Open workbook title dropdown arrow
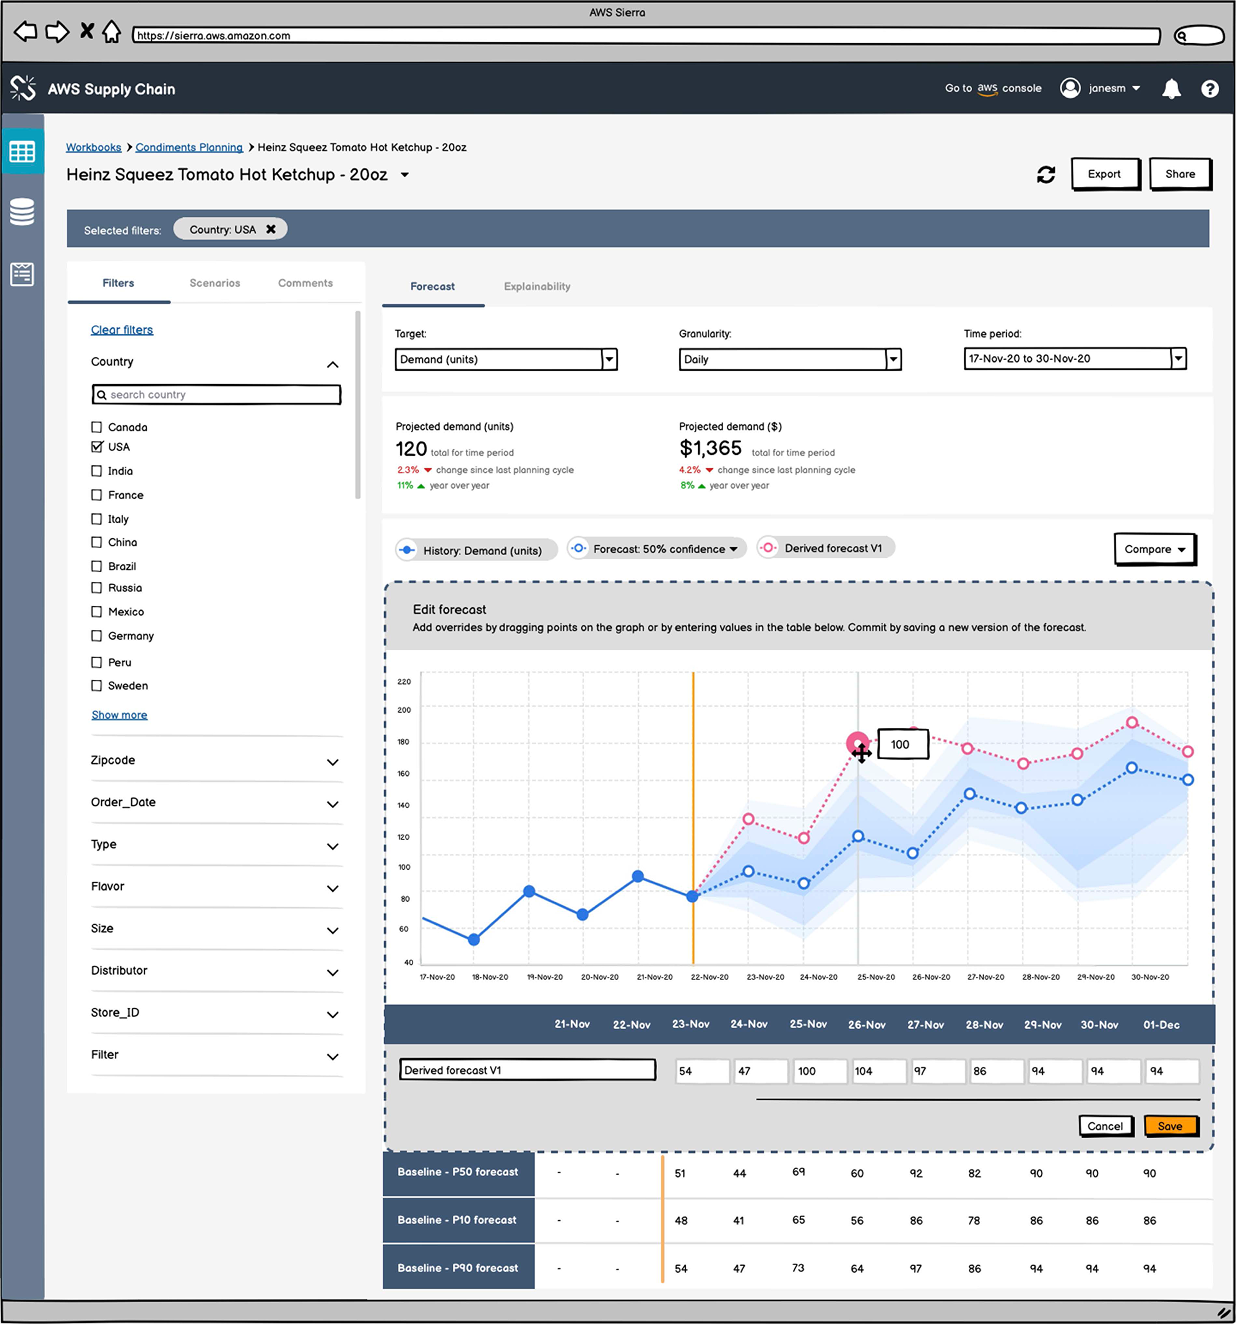1236x1324 pixels. pos(405,175)
